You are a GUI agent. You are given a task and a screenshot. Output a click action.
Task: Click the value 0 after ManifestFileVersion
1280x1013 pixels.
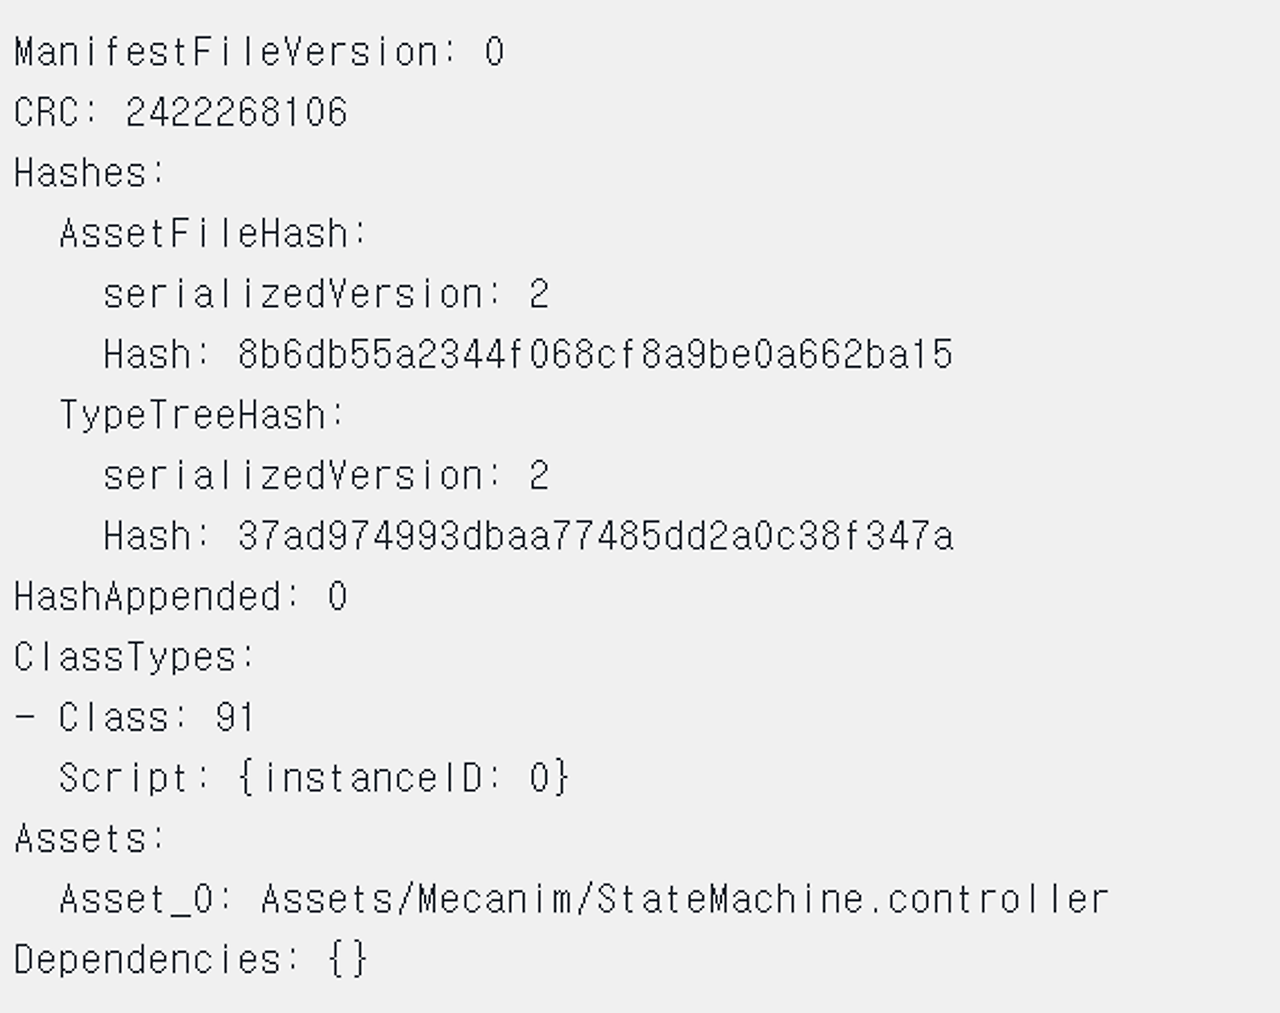494,52
